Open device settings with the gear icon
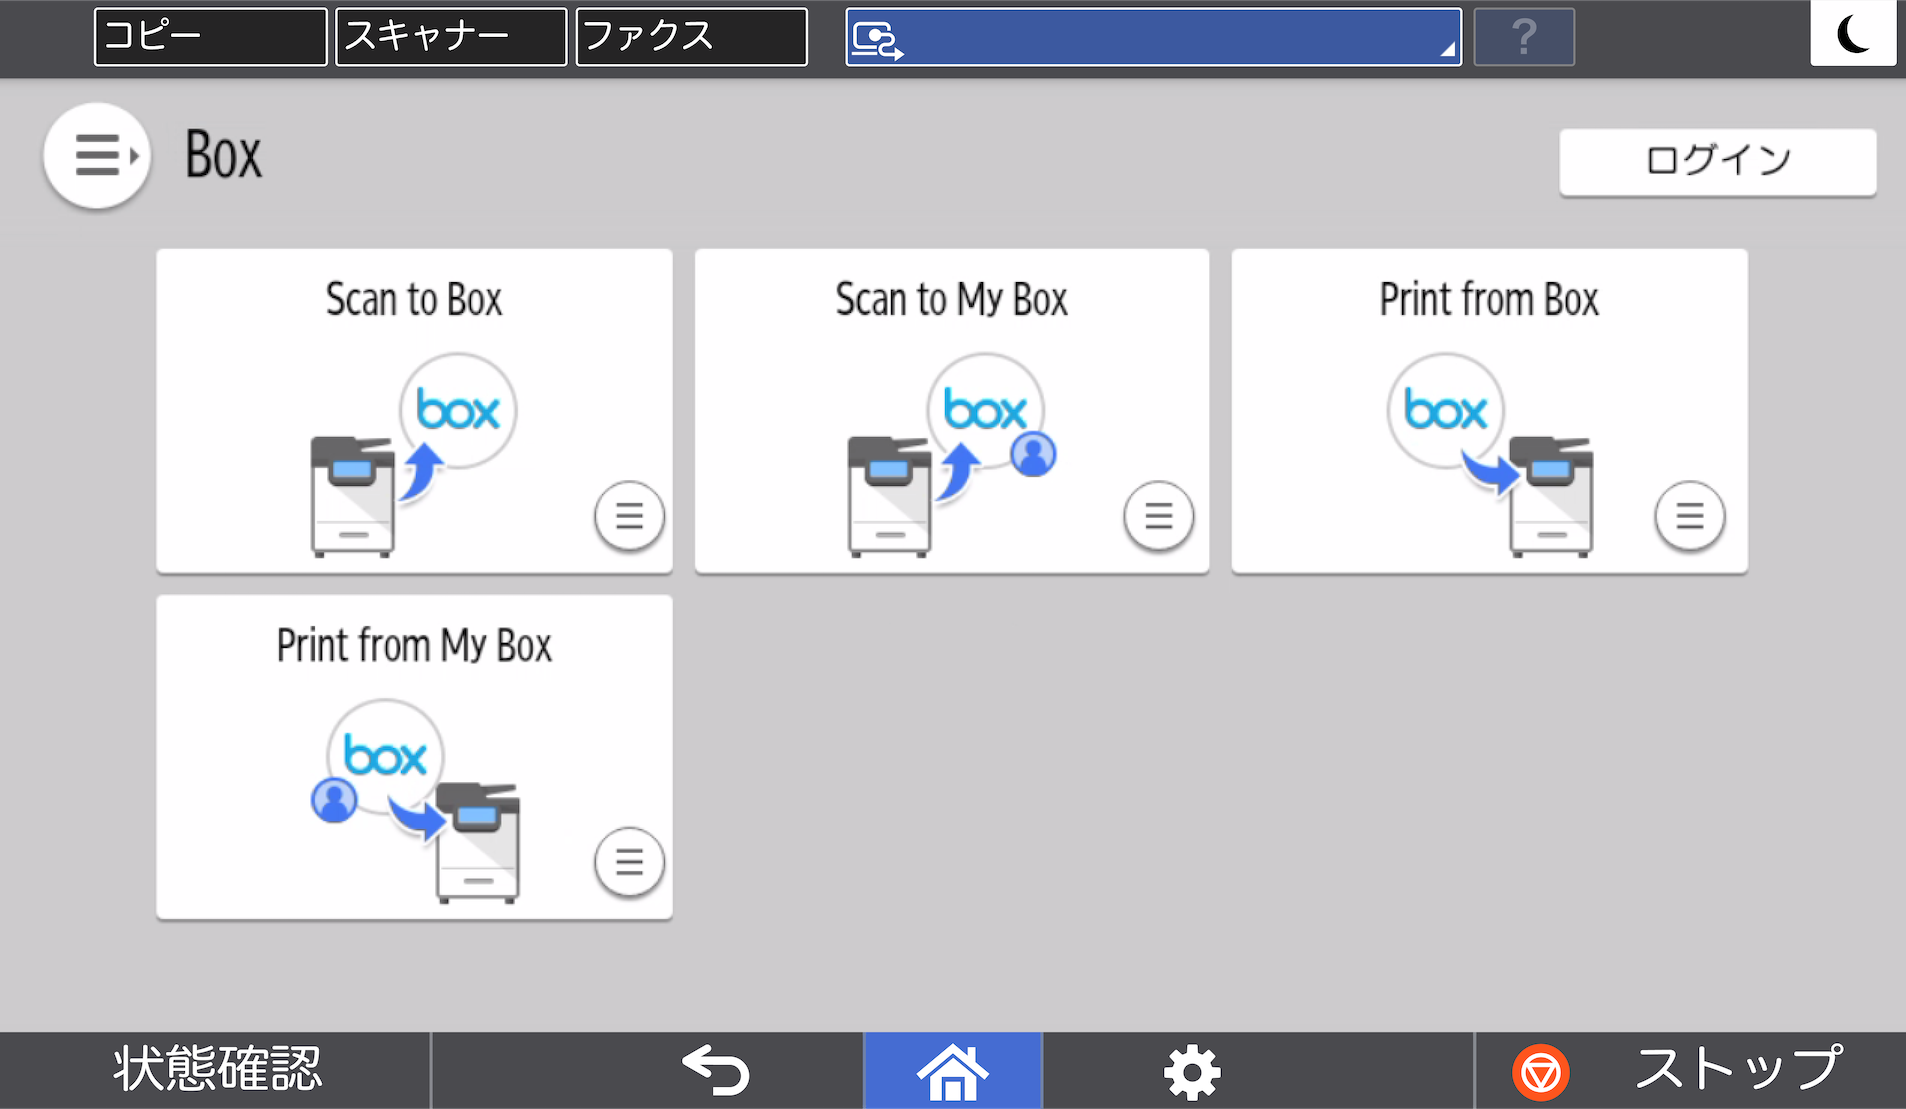The width and height of the screenshot is (1906, 1109). point(1192,1070)
